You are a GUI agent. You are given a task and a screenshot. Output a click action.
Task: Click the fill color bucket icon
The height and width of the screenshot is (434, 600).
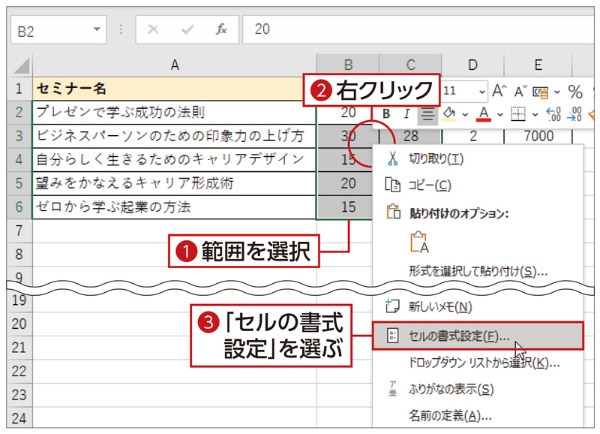point(449,114)
